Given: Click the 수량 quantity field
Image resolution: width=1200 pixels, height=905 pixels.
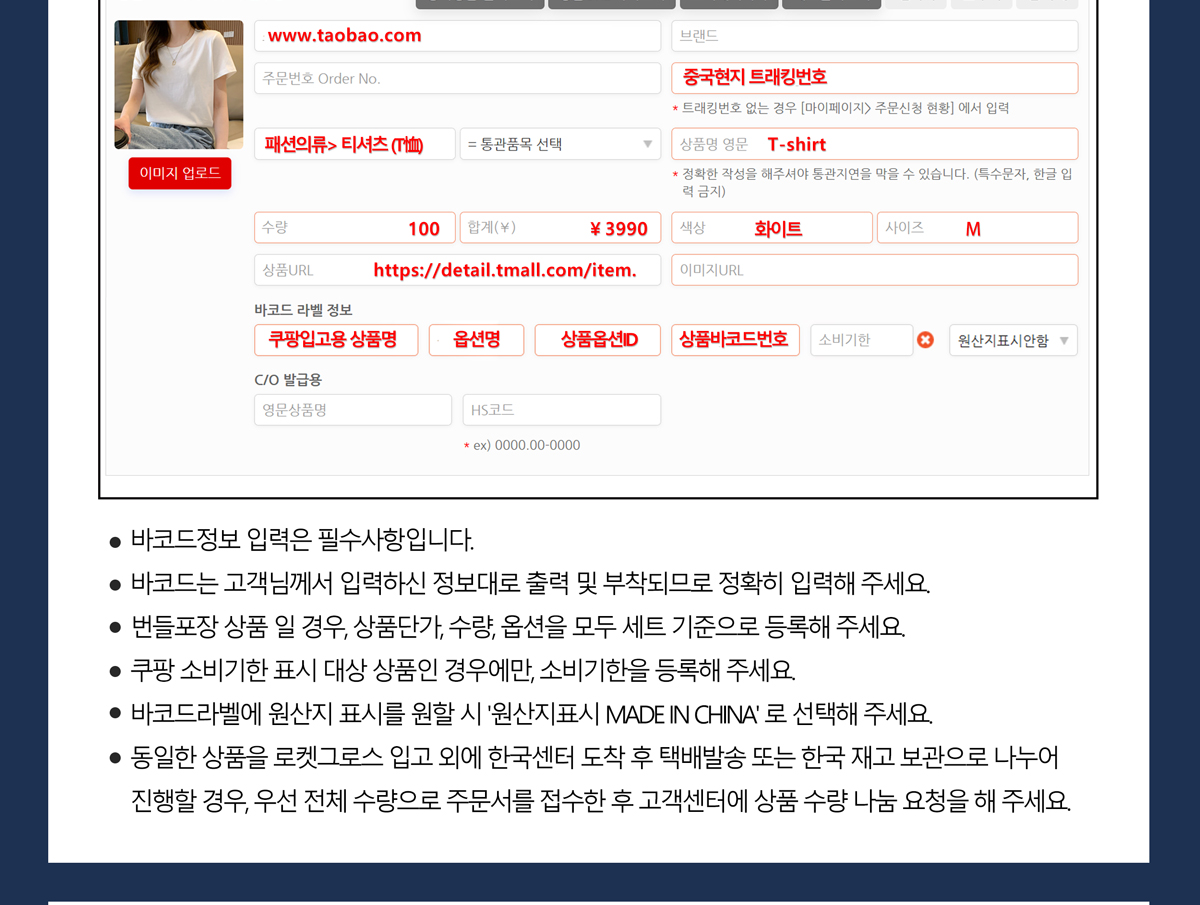Looking at the screenshot, I should [x=355, y=228].
